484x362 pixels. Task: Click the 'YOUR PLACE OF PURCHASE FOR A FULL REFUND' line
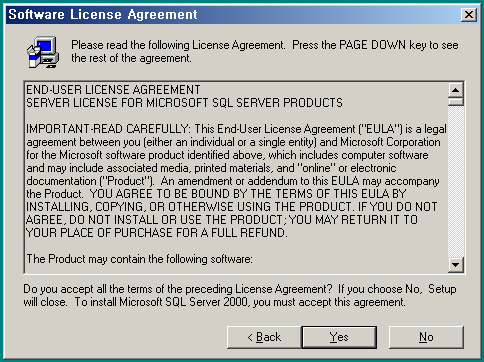(x=157, y=233)
